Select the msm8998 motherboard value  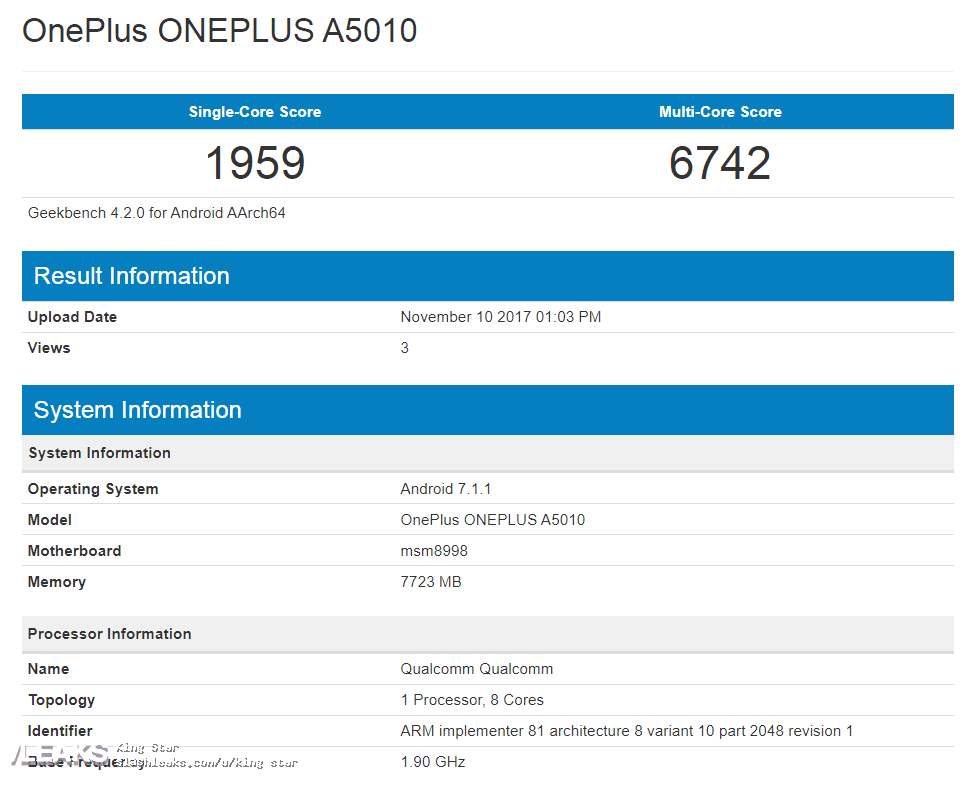coord(434,551)
